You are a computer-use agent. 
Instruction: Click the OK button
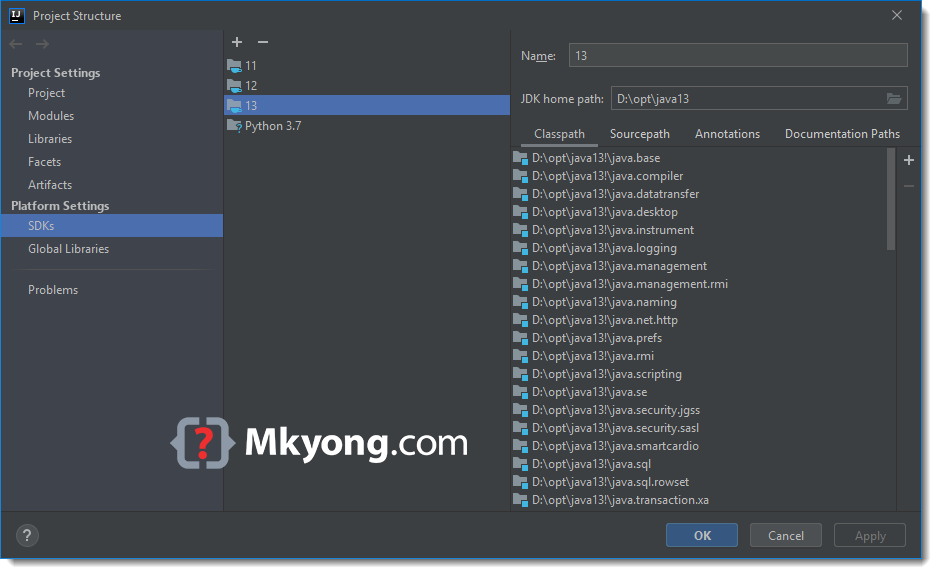702,535
